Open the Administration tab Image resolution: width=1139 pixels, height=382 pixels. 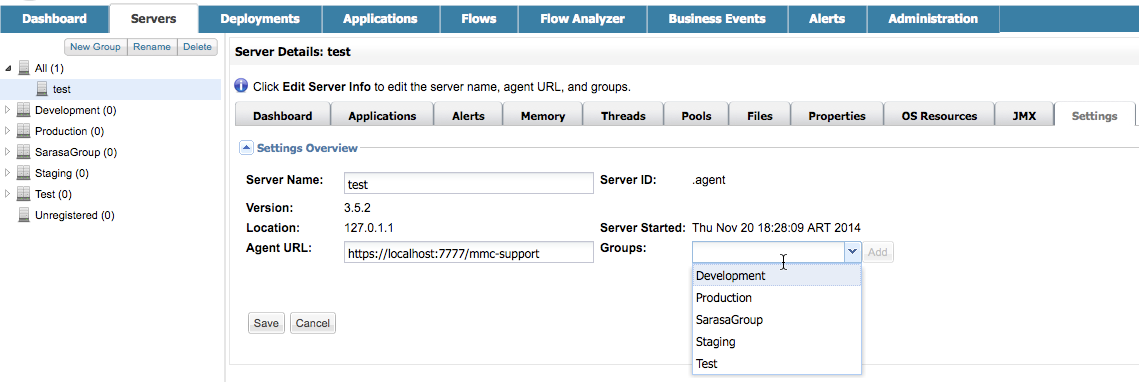click(x=933, y=19)
